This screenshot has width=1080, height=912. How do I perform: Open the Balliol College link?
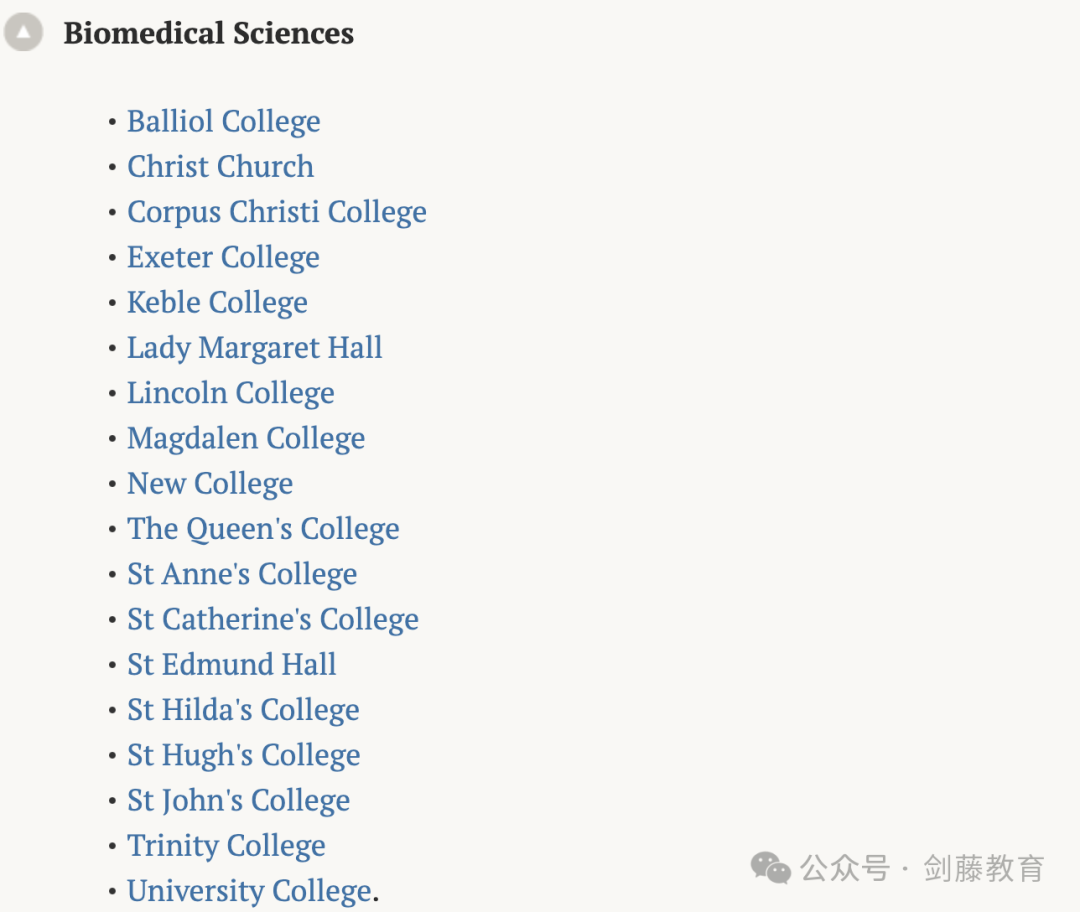[x=224, y=123]
